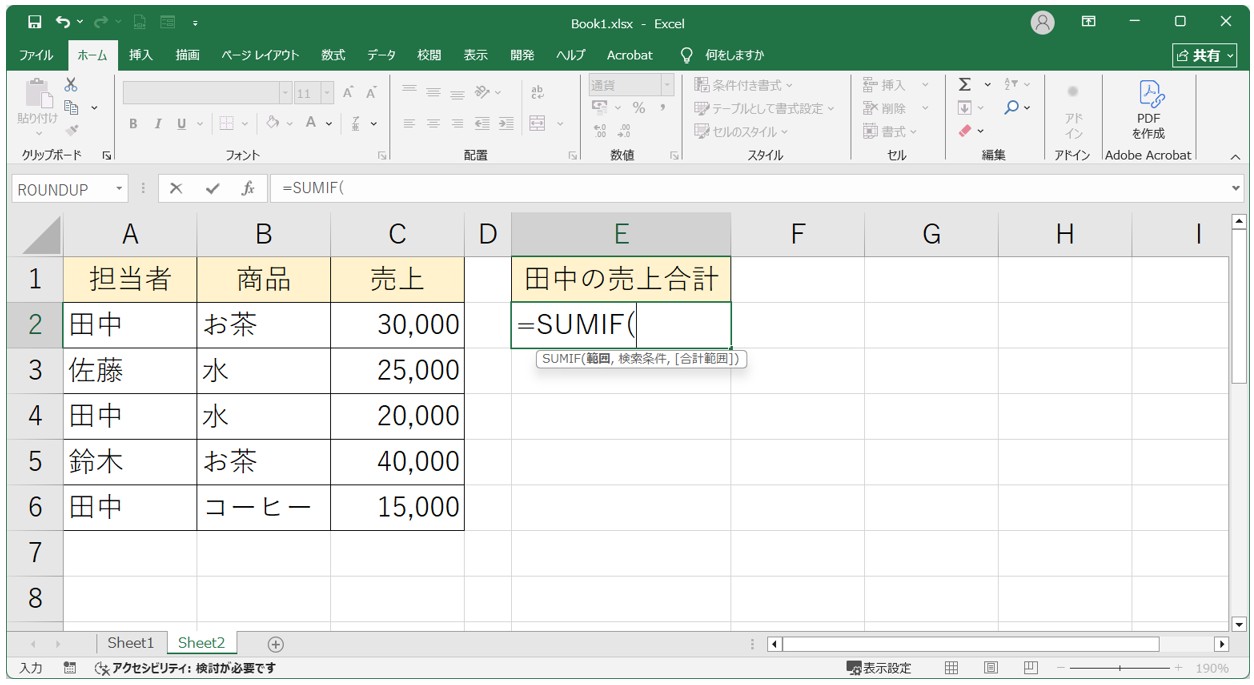
Task: Add new sheet with plus icon
Action: point(276,644)
